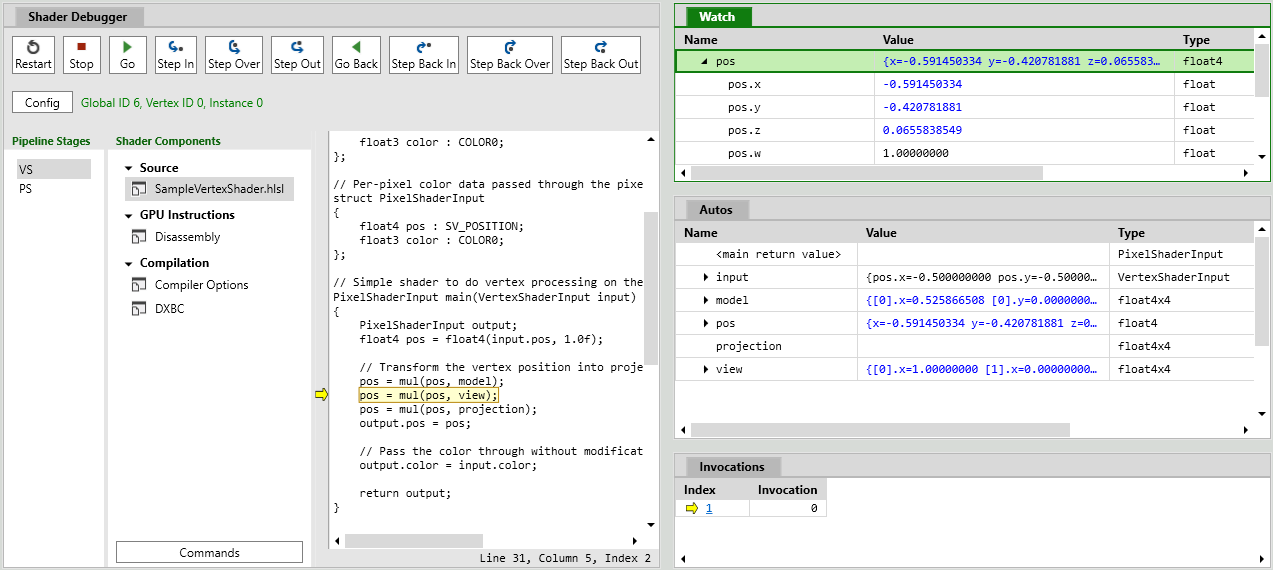The width and height of the screenshot is (1273, 570).
Task: Open the Config settings
Action: [42, 102]
